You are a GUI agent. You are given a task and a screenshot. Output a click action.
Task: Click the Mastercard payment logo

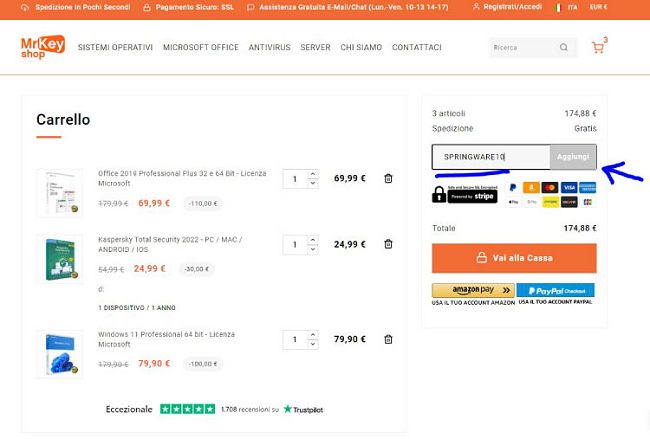[x=550, y=188]
